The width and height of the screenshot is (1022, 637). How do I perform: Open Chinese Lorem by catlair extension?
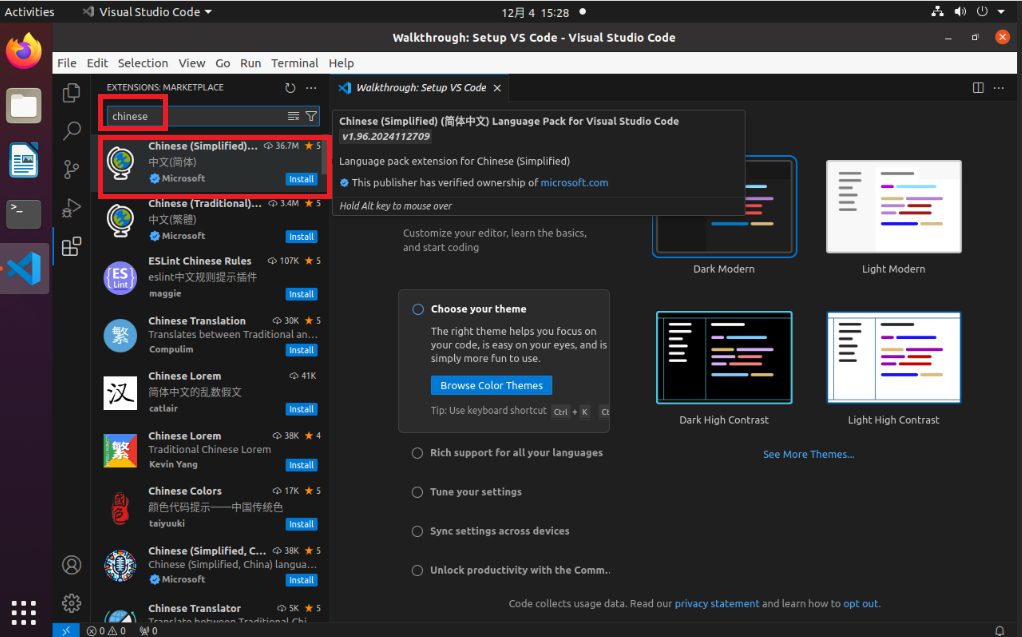click(x=210, y=393)
